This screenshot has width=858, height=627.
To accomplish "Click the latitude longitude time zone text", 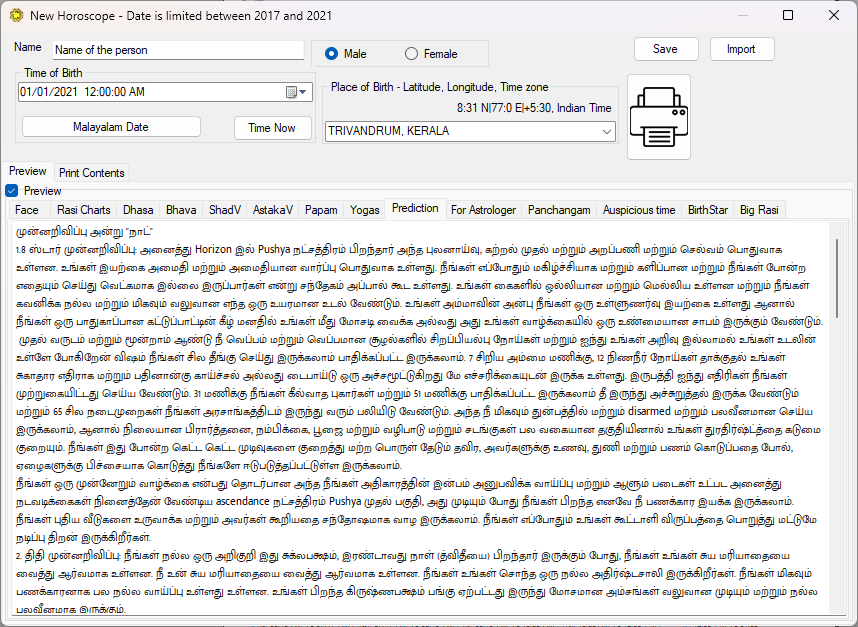I will [534, 108].
